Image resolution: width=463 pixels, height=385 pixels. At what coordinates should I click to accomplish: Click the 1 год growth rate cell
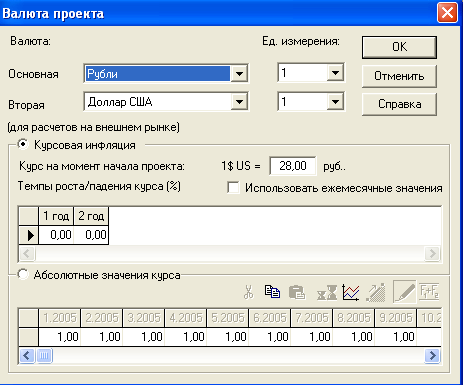point(56,235)
